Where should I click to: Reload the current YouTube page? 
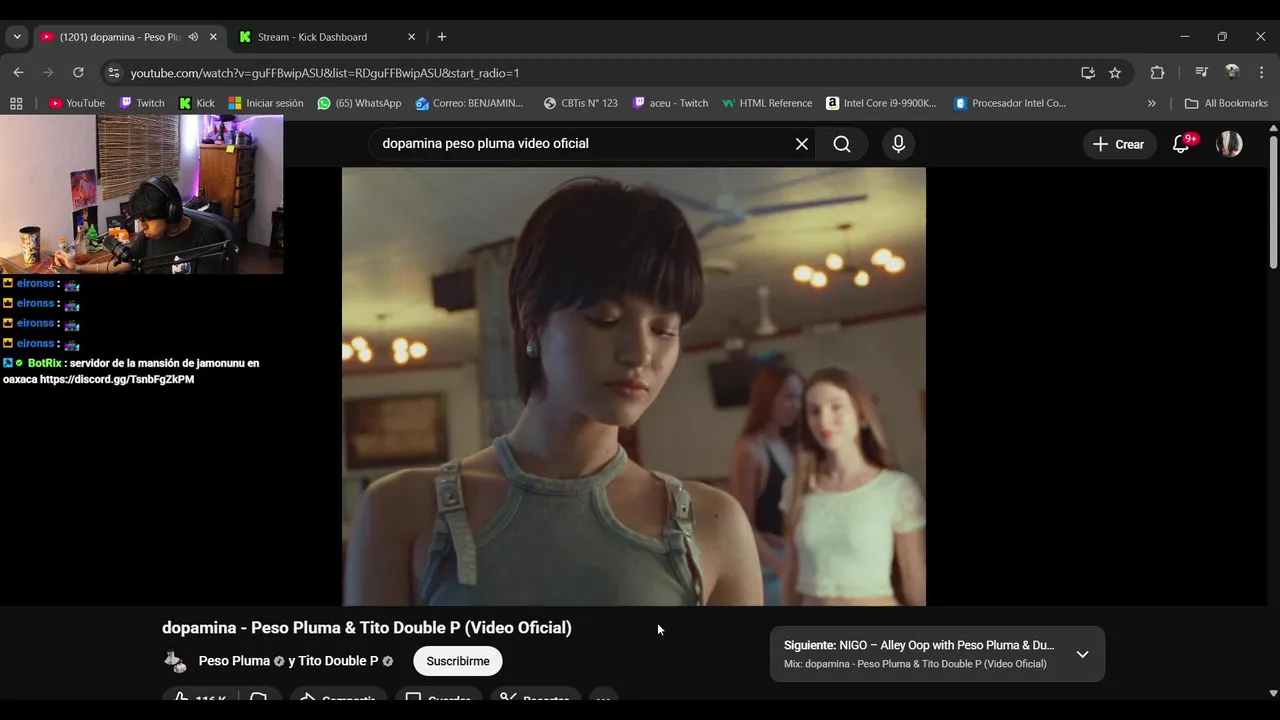(x=78, y=73)
